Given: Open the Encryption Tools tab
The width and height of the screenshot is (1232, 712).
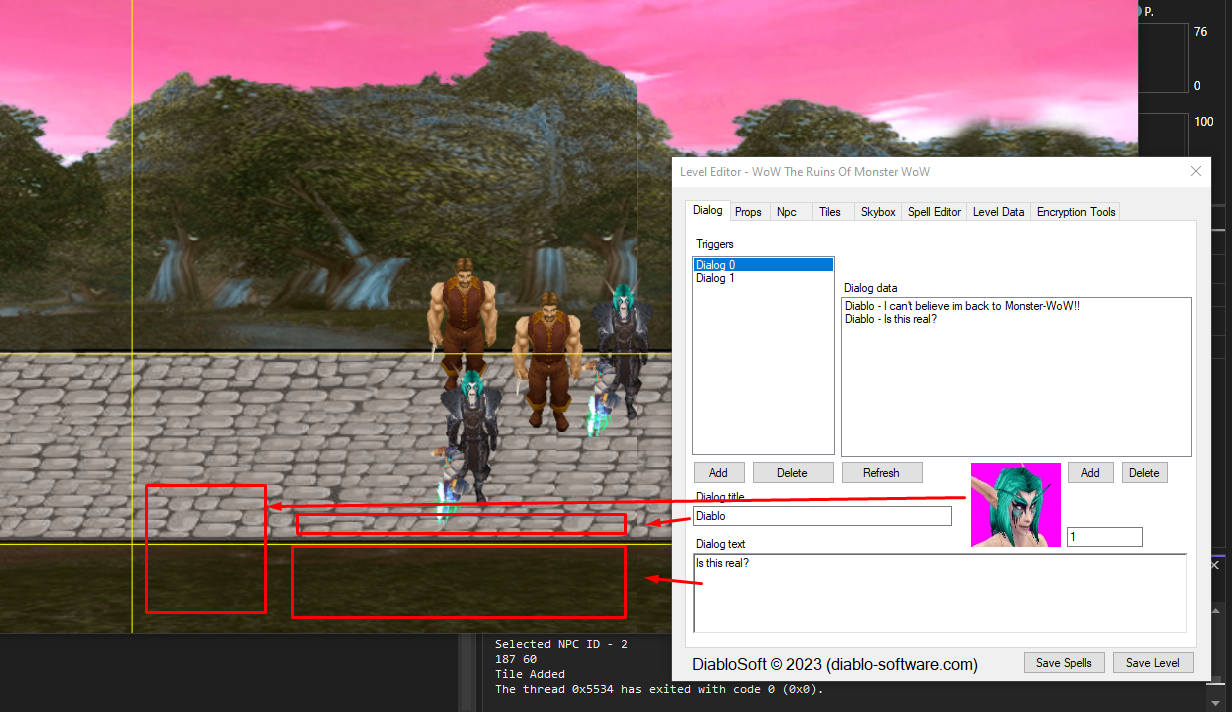Looking at the screenshot, I should [x=1075, y=212].
